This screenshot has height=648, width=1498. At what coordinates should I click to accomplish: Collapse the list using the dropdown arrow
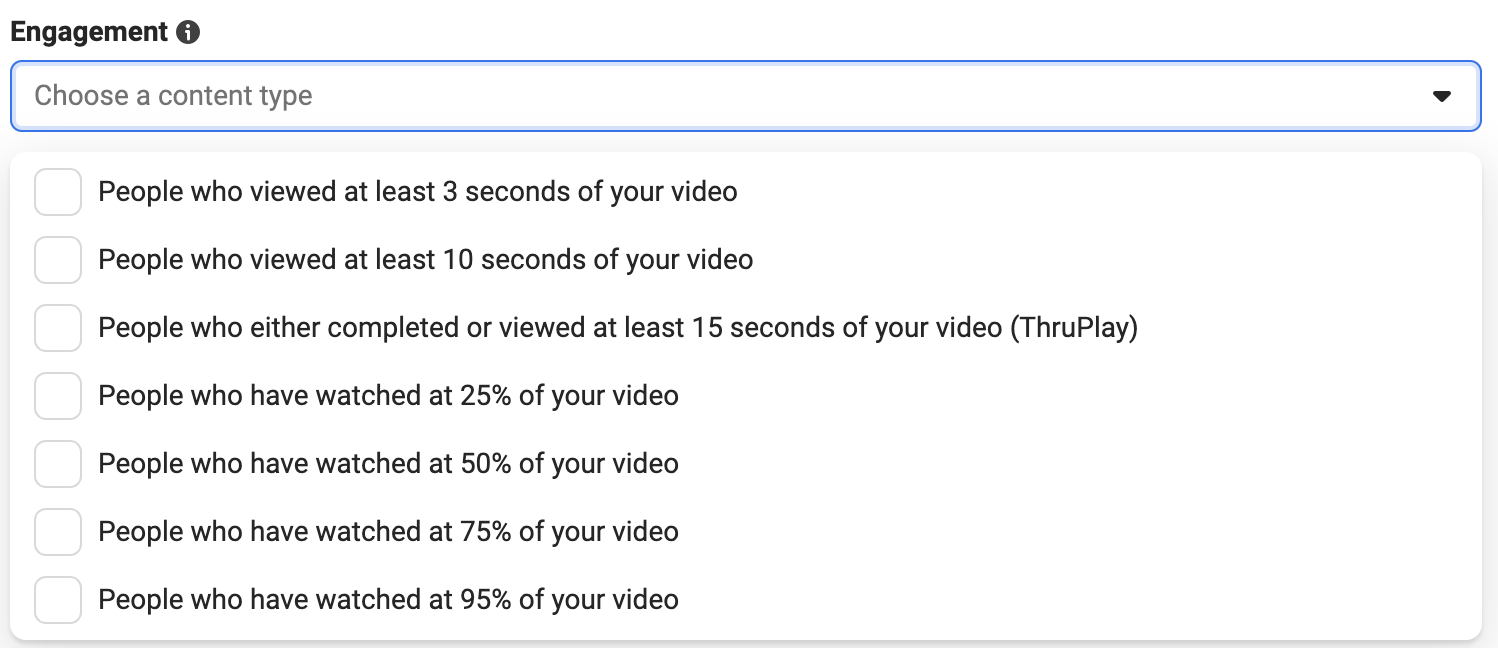pyautogui.click(x=1441, y=96)
